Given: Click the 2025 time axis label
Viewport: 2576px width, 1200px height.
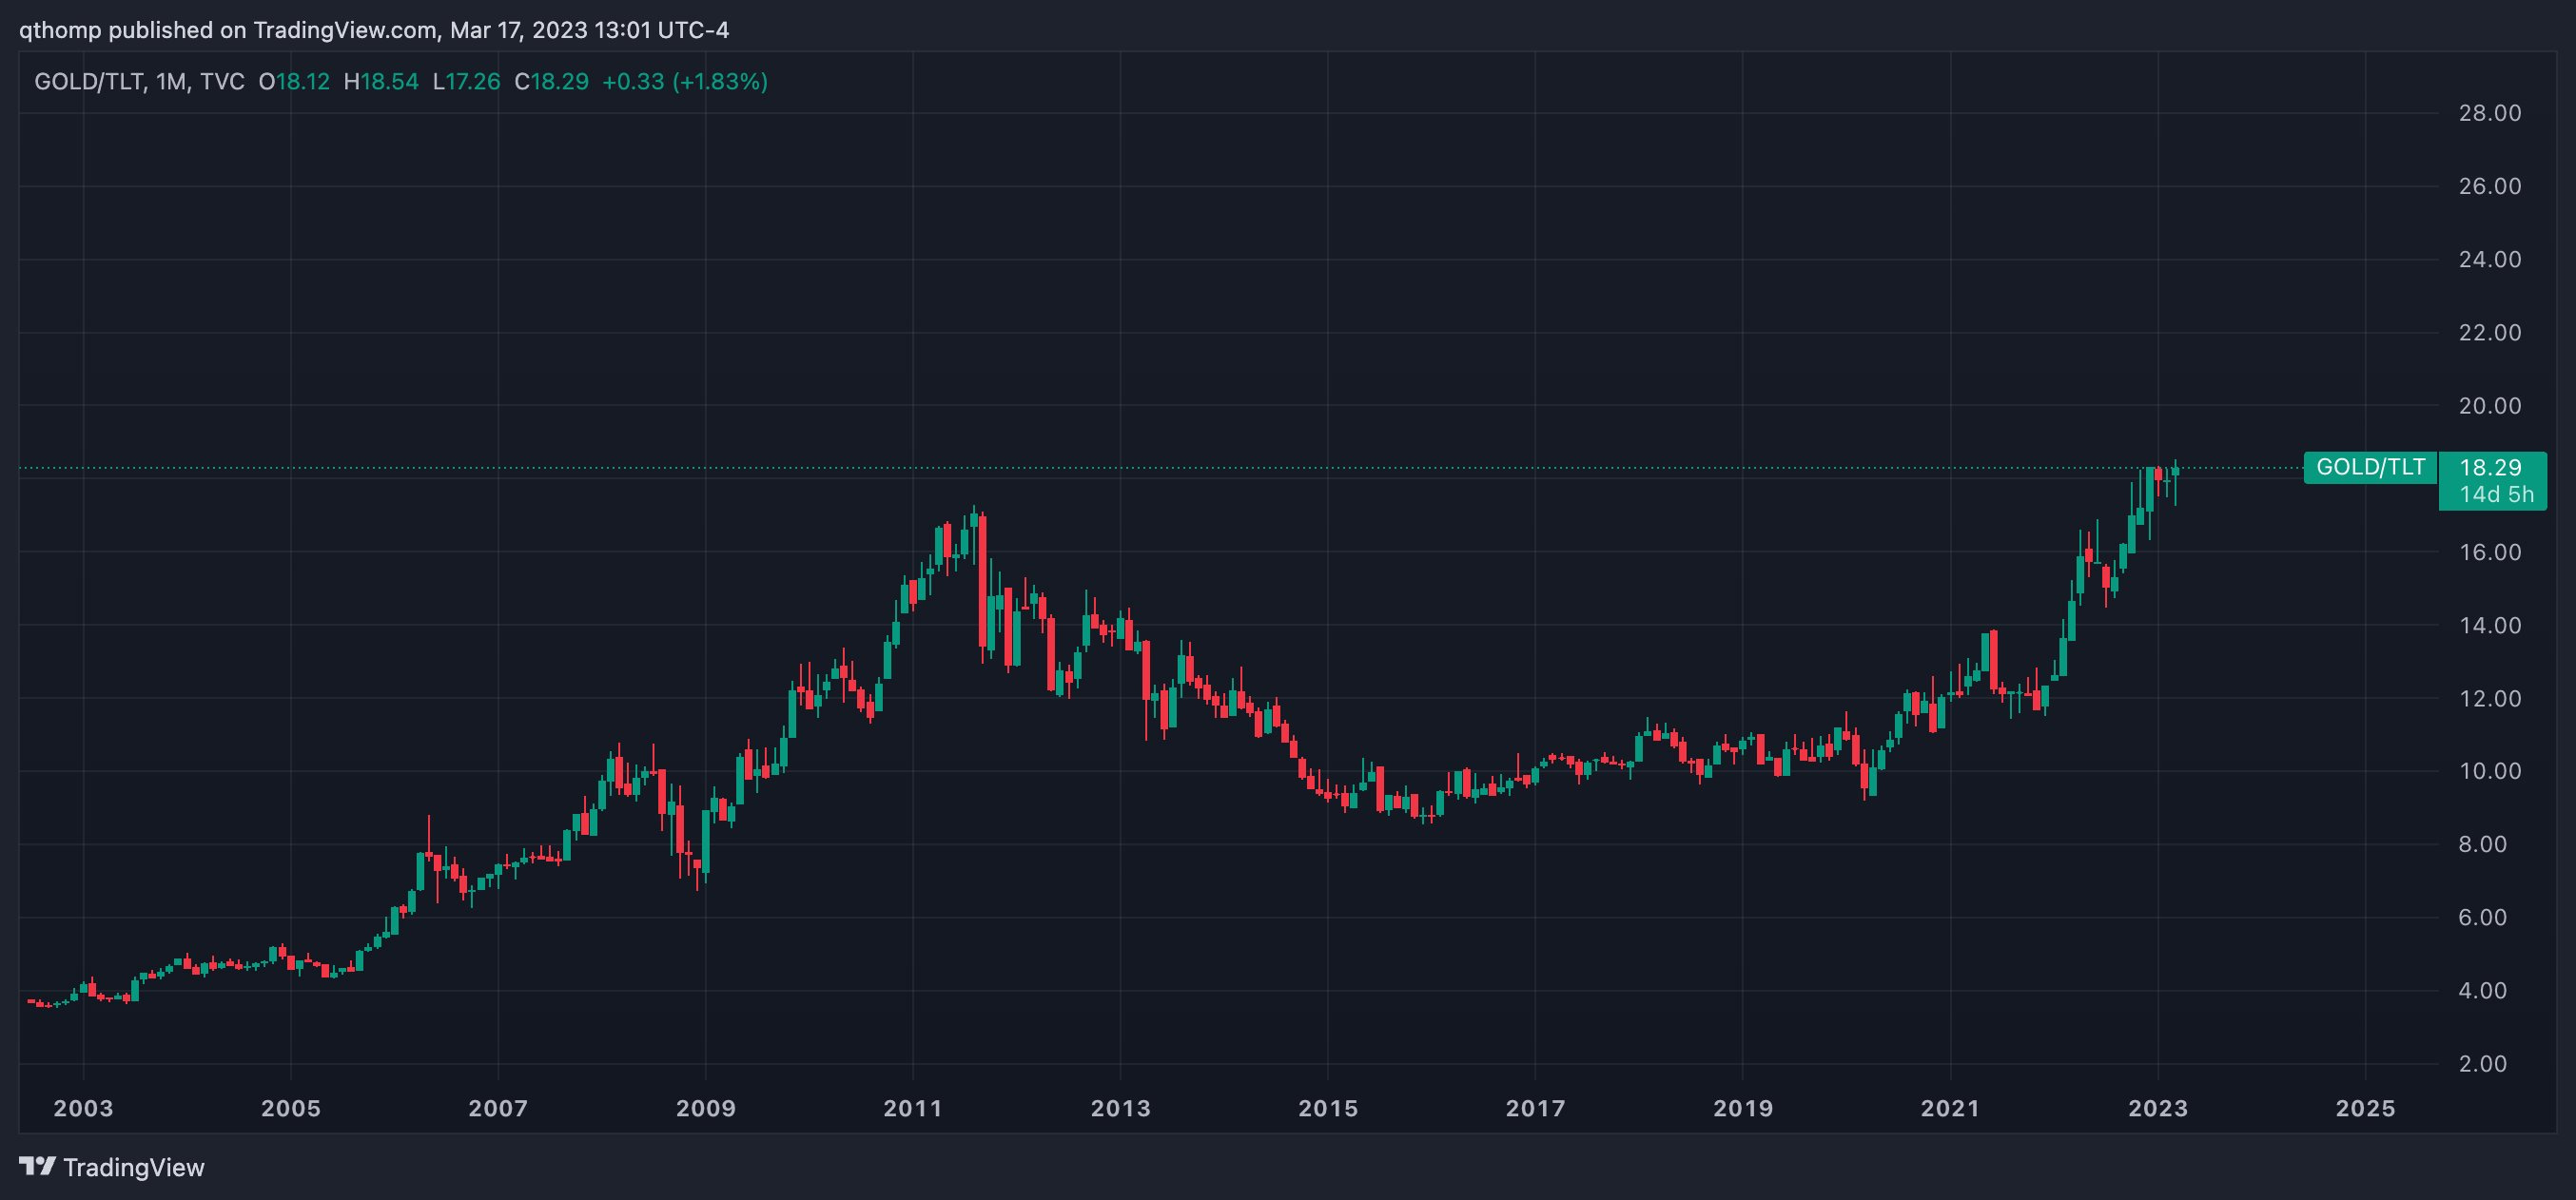Looking at the screenshot, I should (x=2365, y=1108).
